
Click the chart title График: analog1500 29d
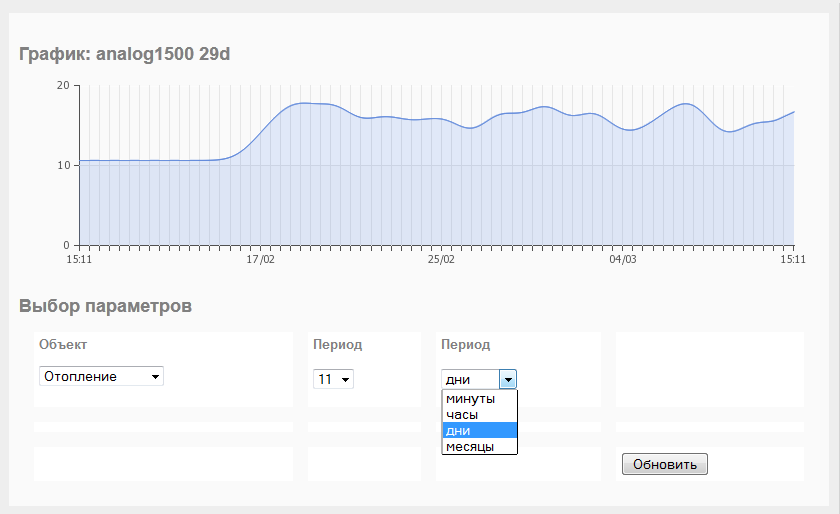[124, 54]
